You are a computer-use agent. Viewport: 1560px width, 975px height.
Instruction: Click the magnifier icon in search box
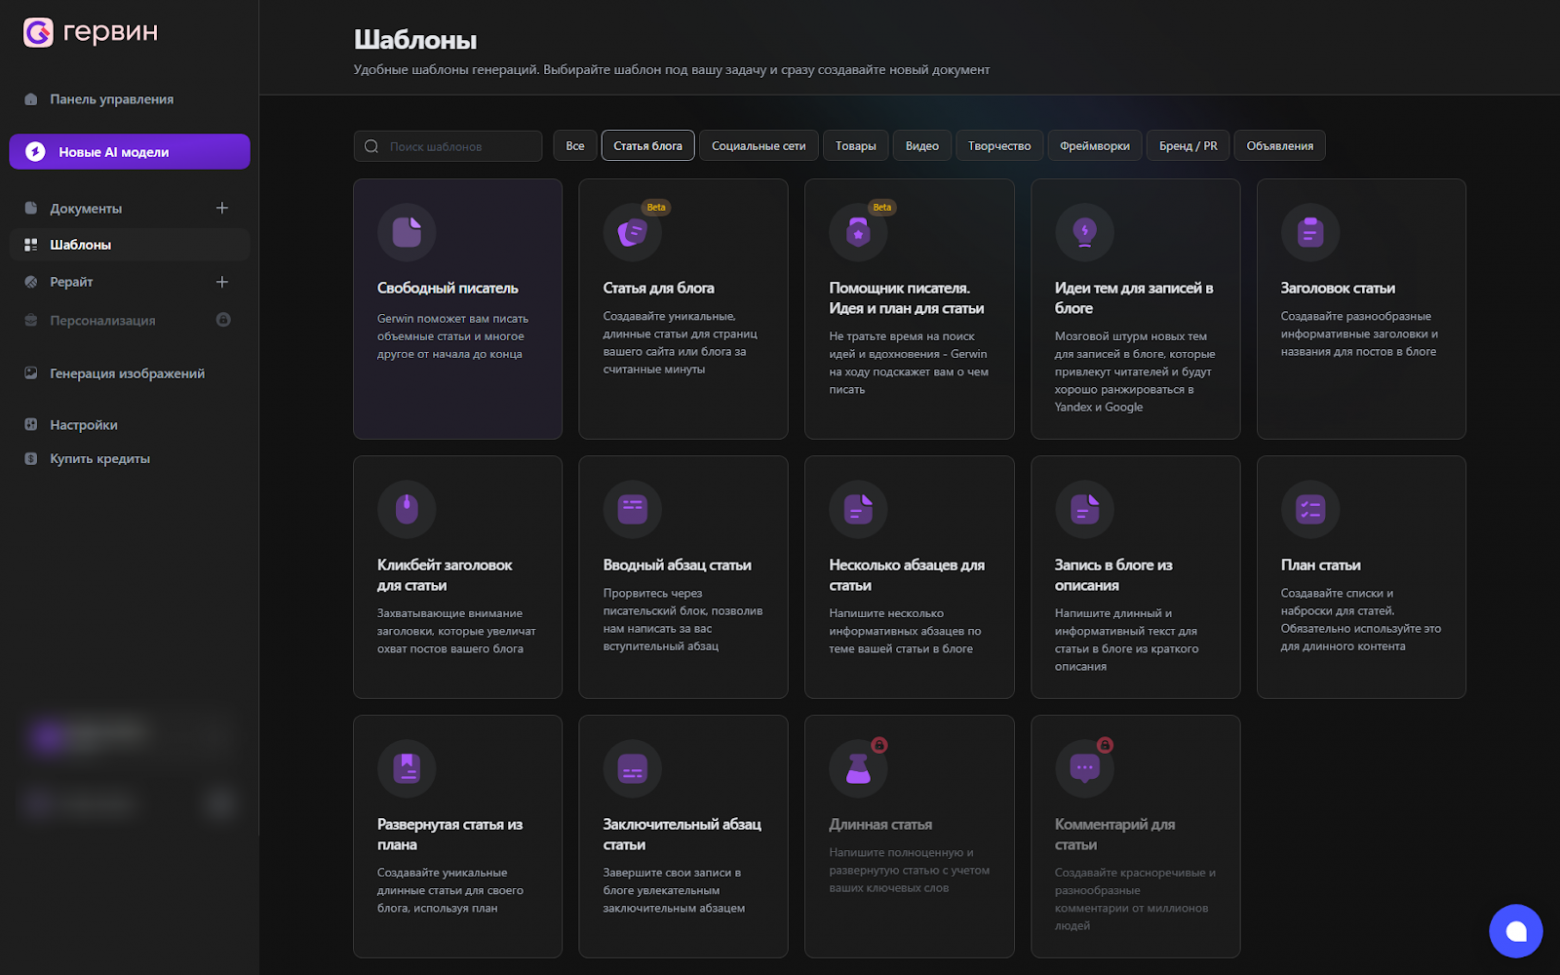372,146
